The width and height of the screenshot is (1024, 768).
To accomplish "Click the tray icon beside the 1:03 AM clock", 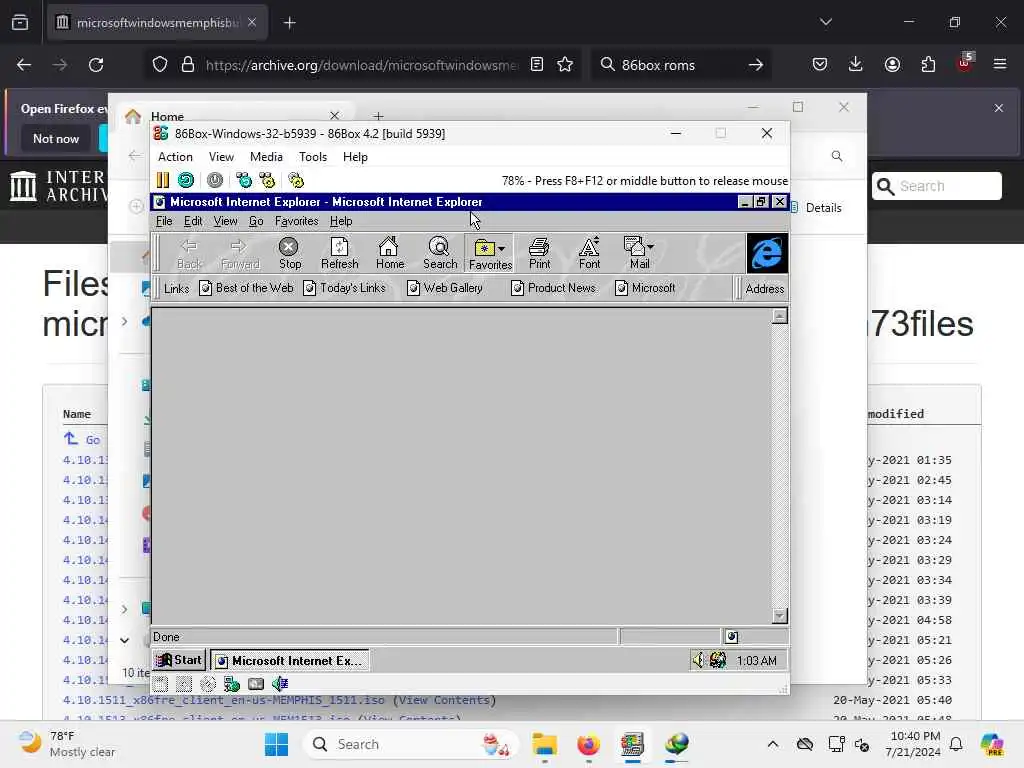I will (718, 660).
